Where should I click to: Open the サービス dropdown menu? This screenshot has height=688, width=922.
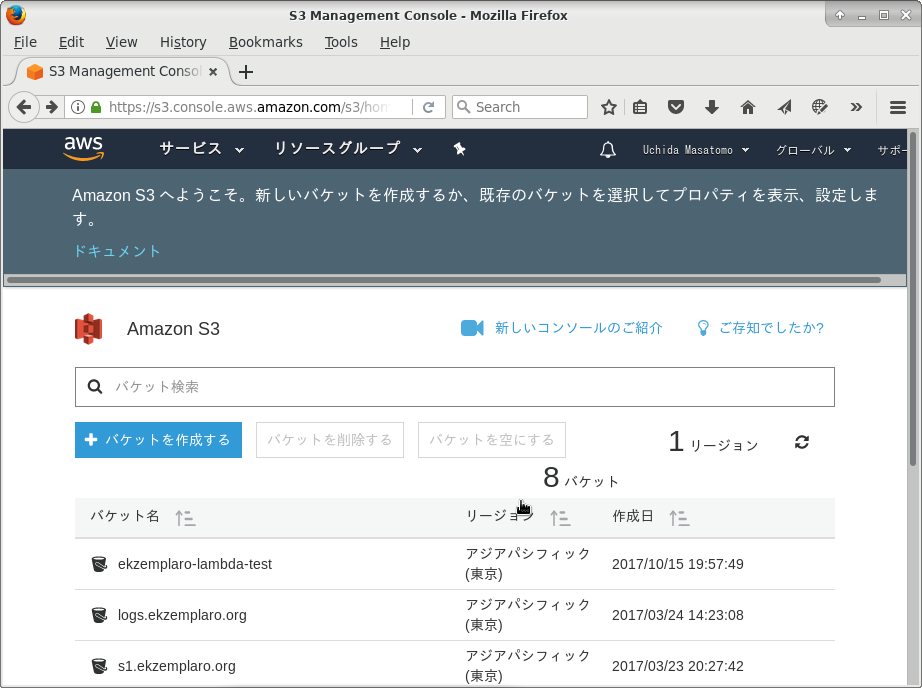[x=201, y=148]
